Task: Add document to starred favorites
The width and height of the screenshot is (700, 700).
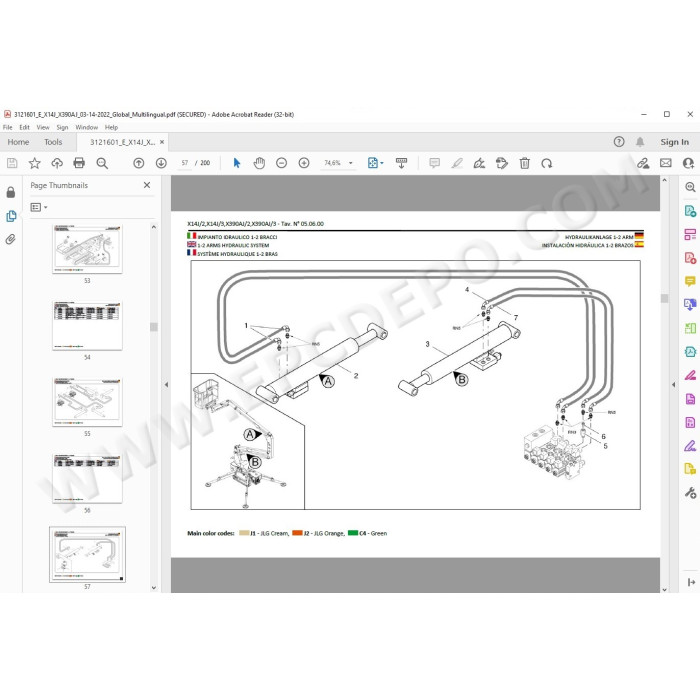Action: [x=34, y=163]
